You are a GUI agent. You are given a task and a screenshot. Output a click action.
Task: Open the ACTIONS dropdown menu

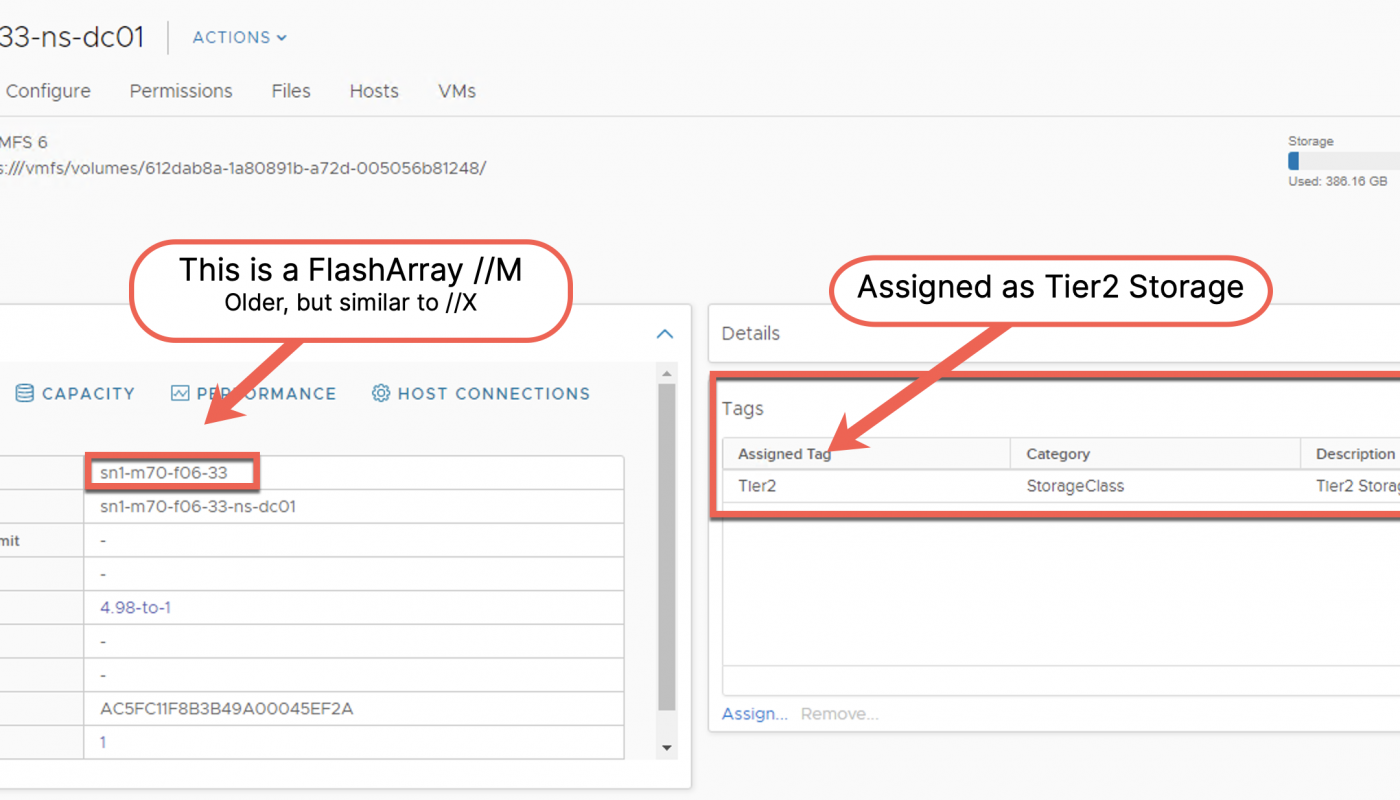pyautogui.click(x=239, y=37)
